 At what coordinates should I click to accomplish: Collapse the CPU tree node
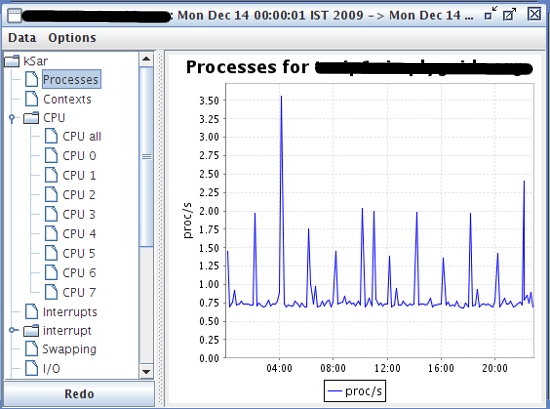tap(12, 118)
